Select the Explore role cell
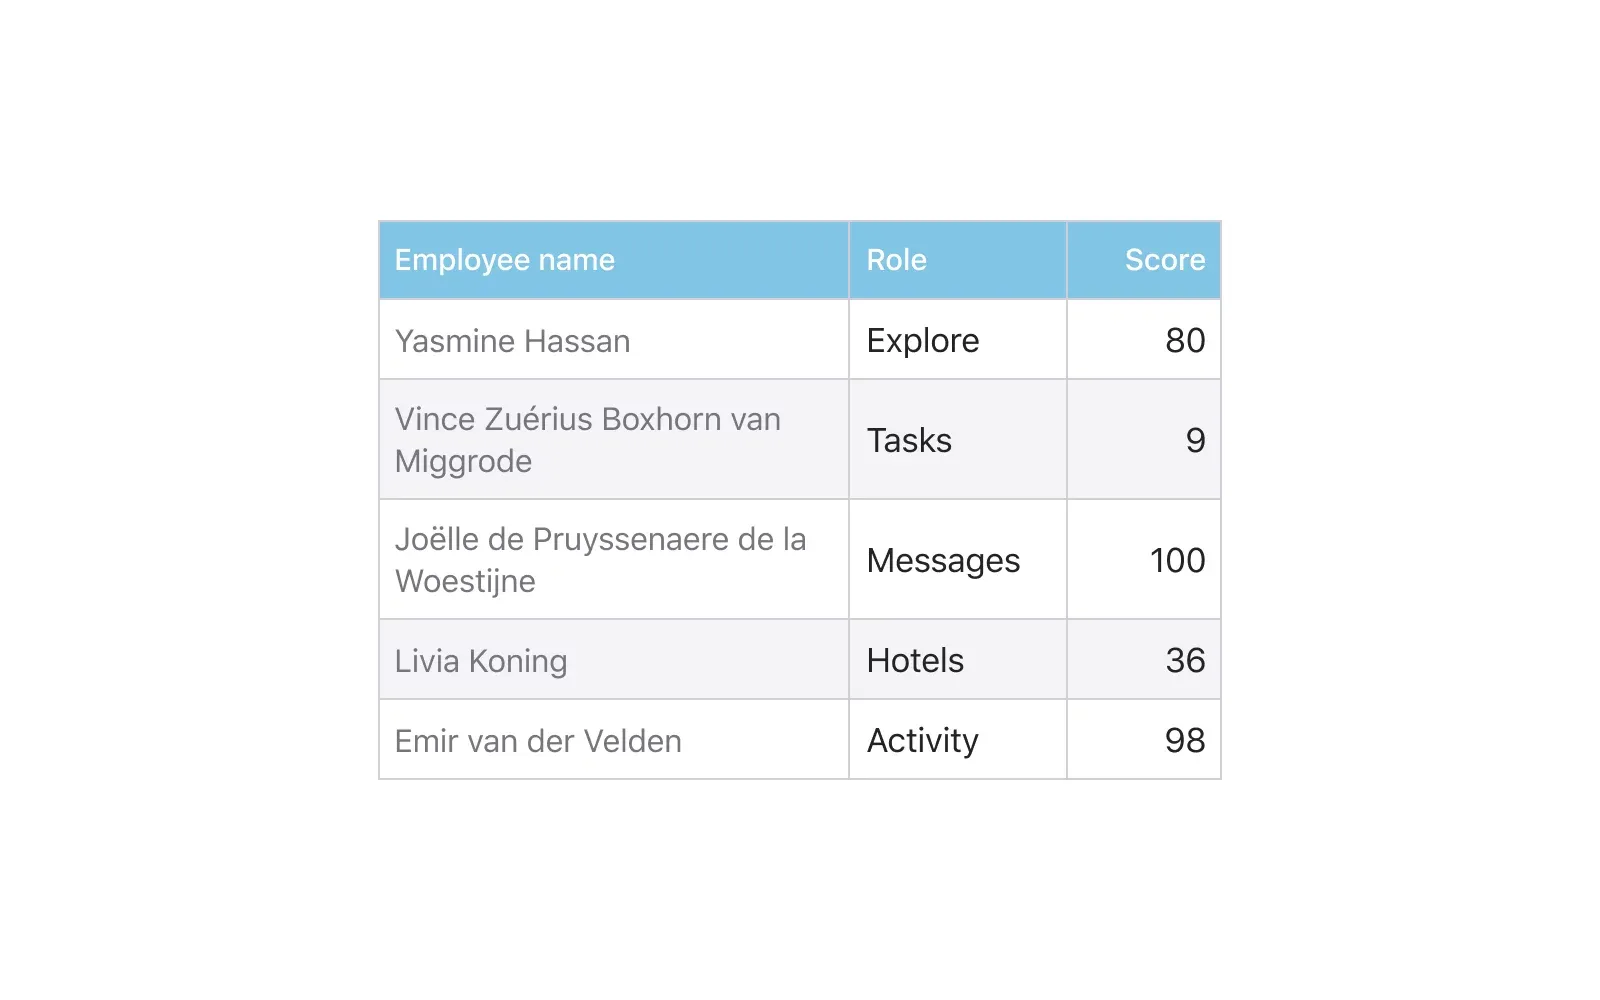 point(958,340)
